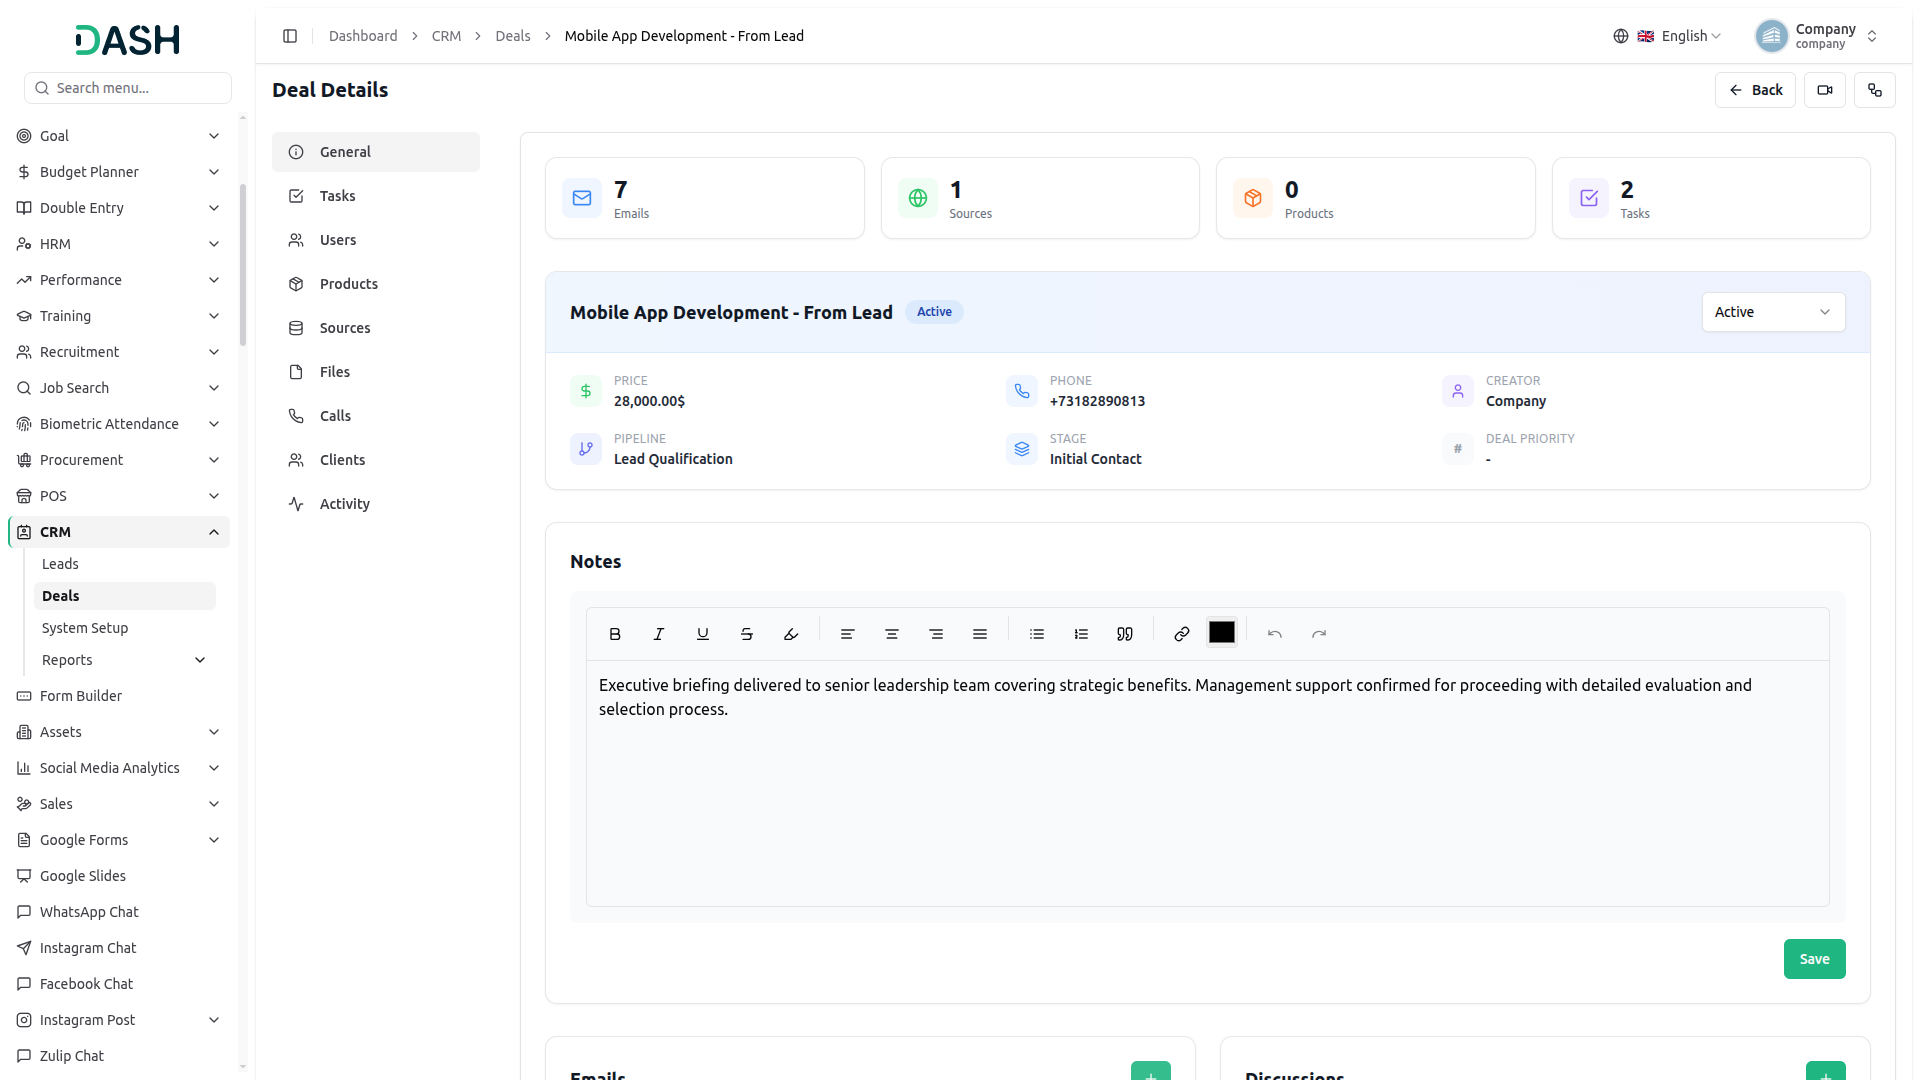This screenshot has height=1080, width=1920.
Task: Click the globe language icon
Action: [x=1621, y=36]
